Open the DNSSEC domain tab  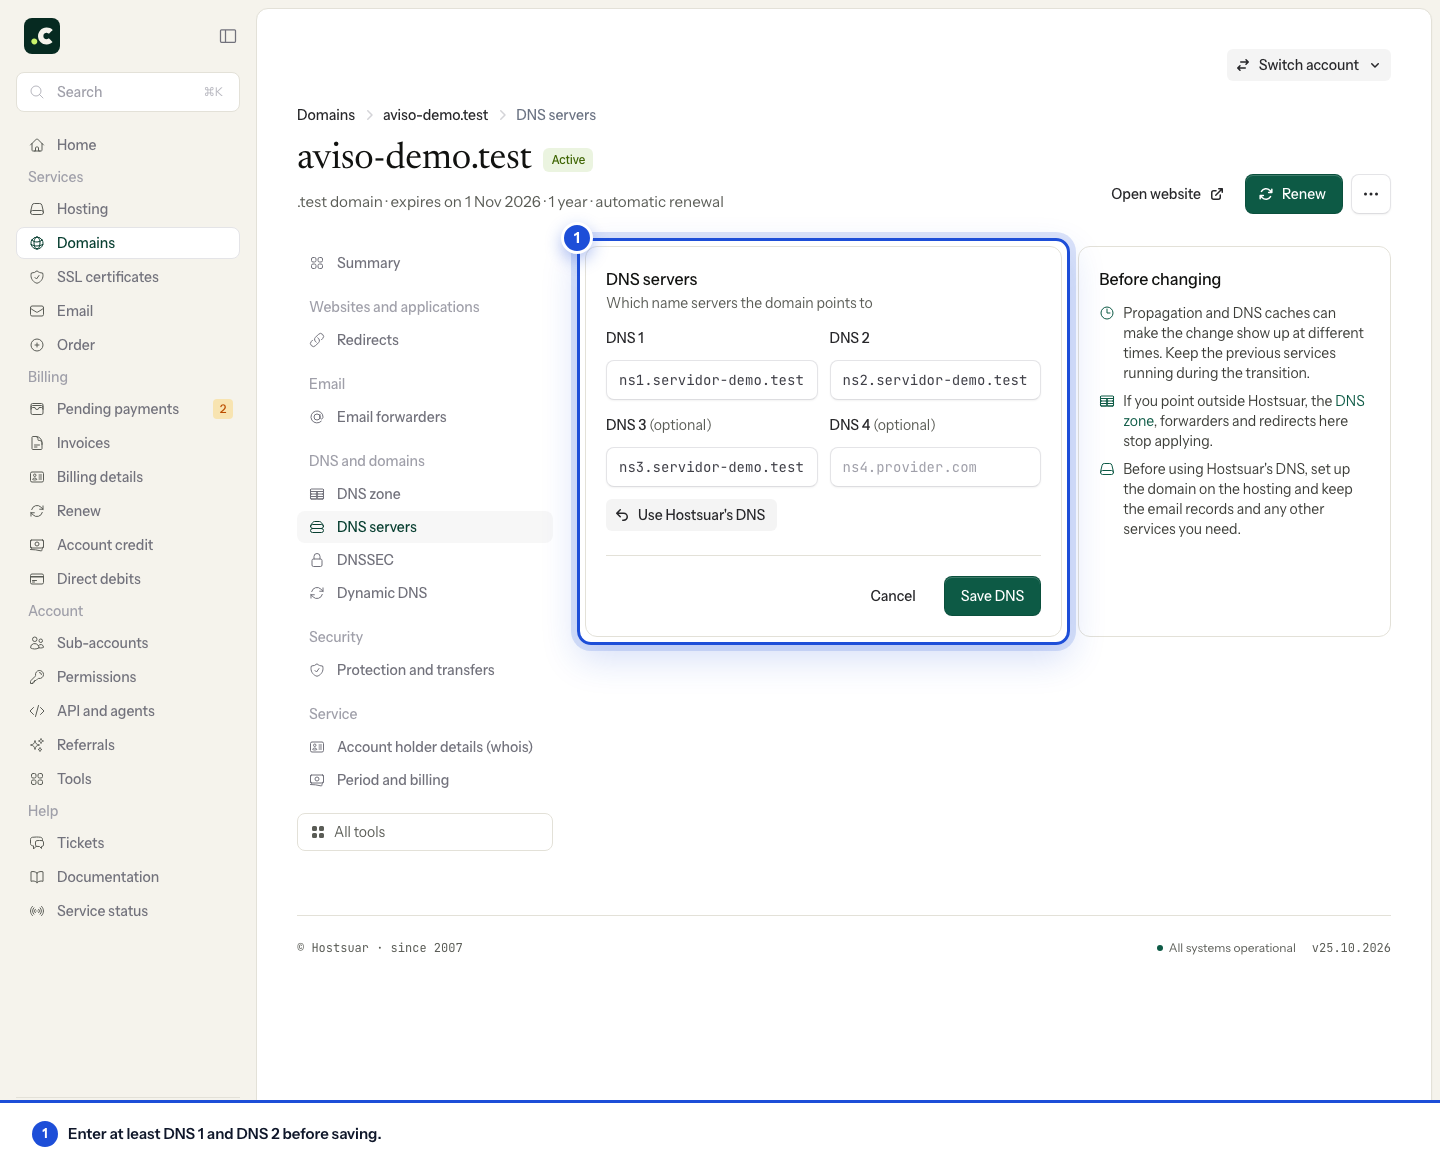coord(425,560)
